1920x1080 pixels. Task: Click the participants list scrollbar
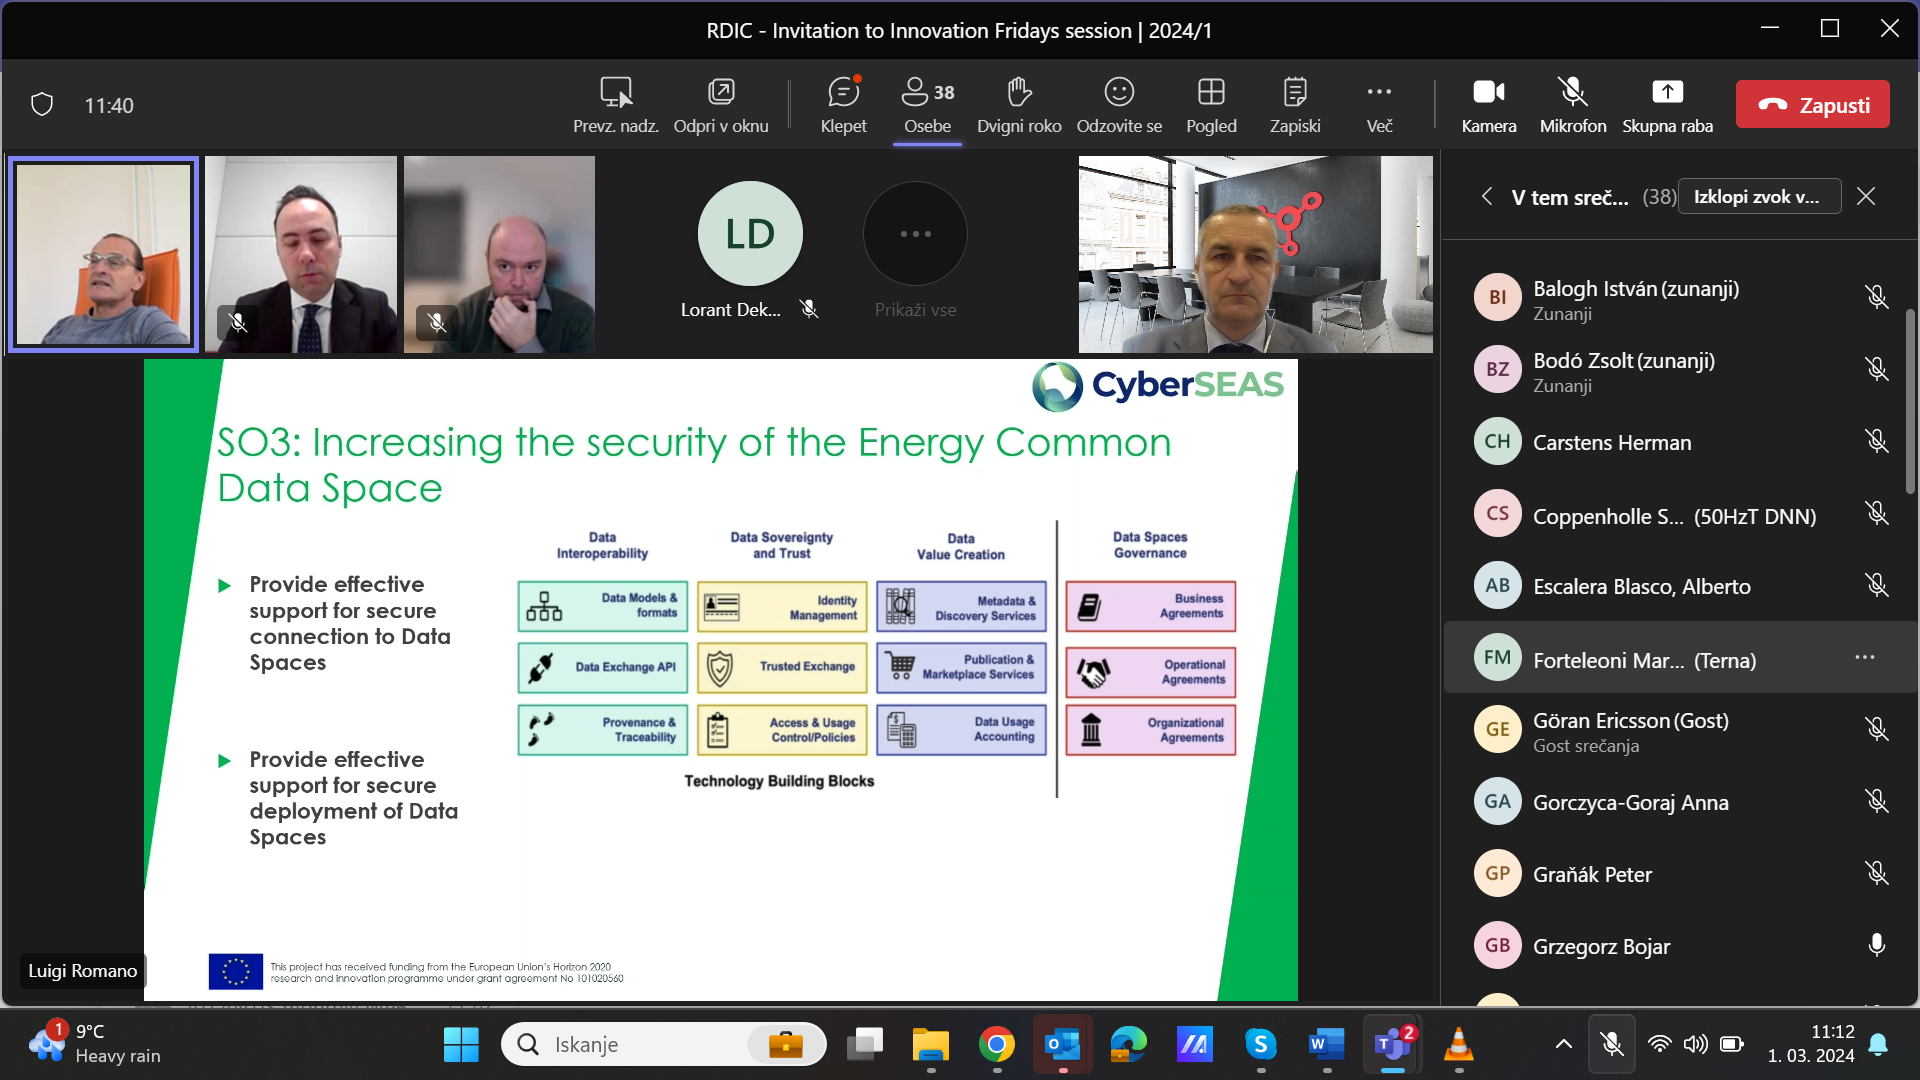click(x=1910, y=400)
